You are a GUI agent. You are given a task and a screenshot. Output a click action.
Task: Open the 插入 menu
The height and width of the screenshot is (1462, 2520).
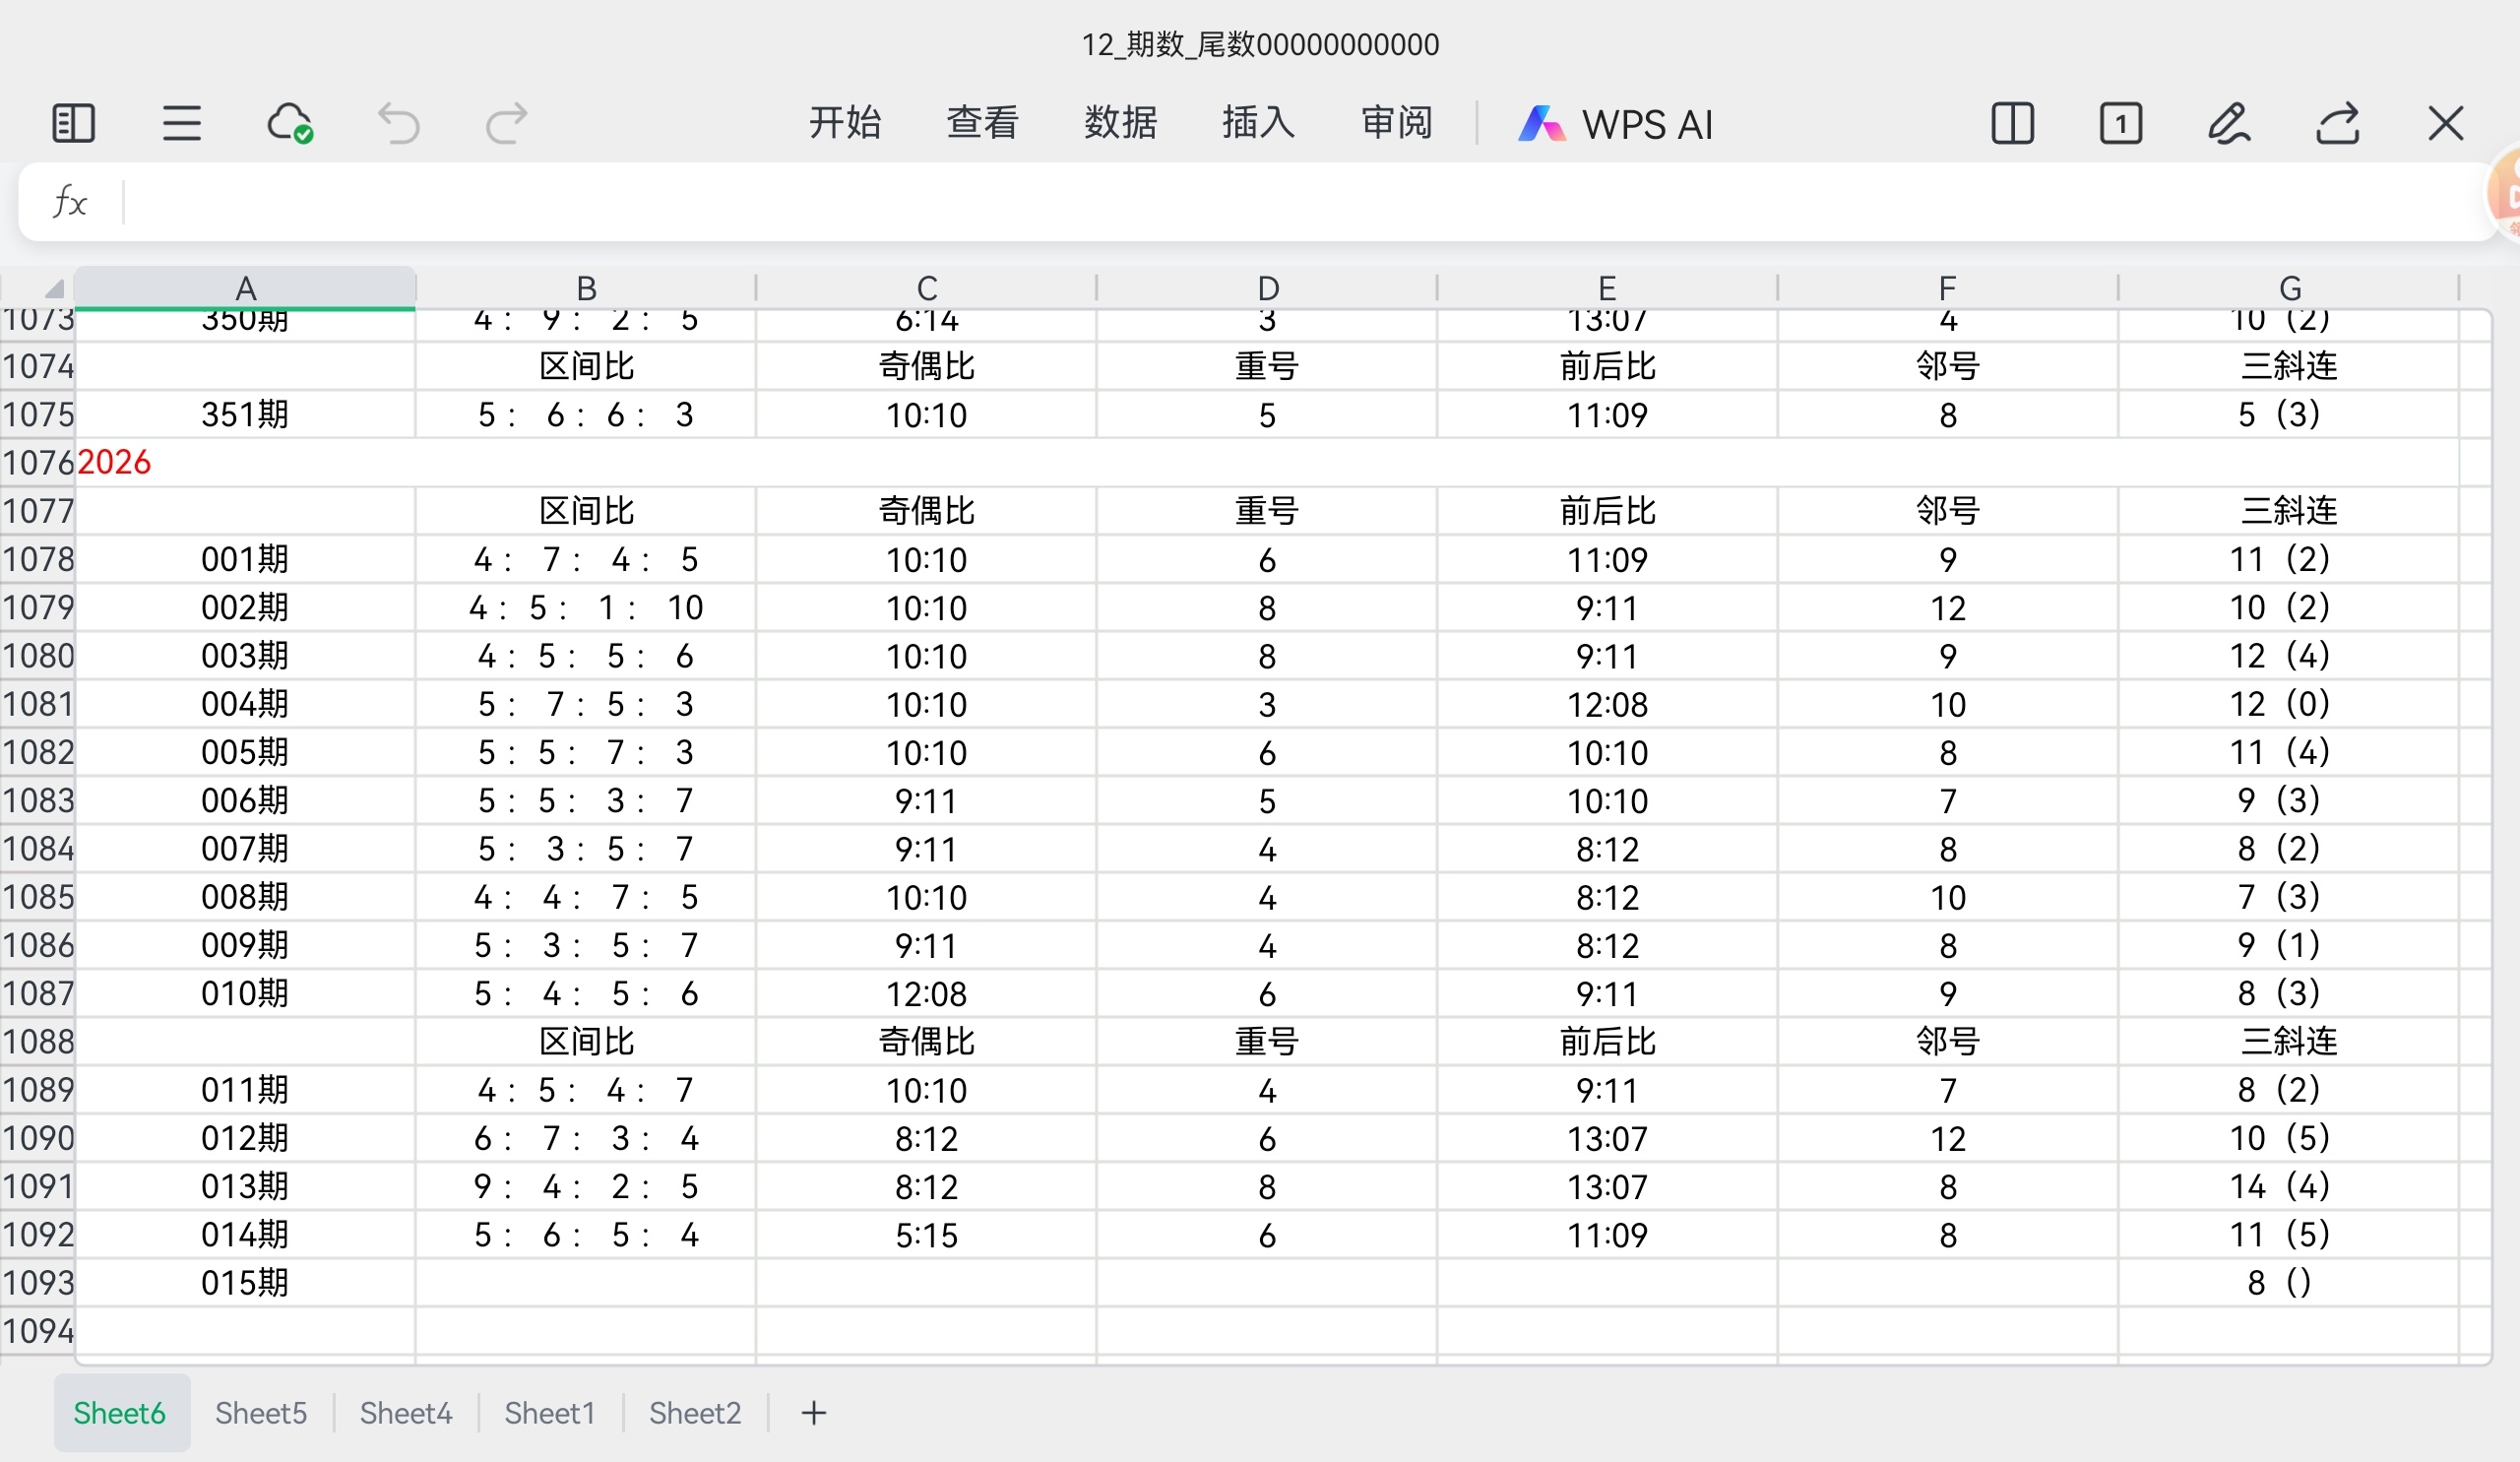pos(1258,122)
